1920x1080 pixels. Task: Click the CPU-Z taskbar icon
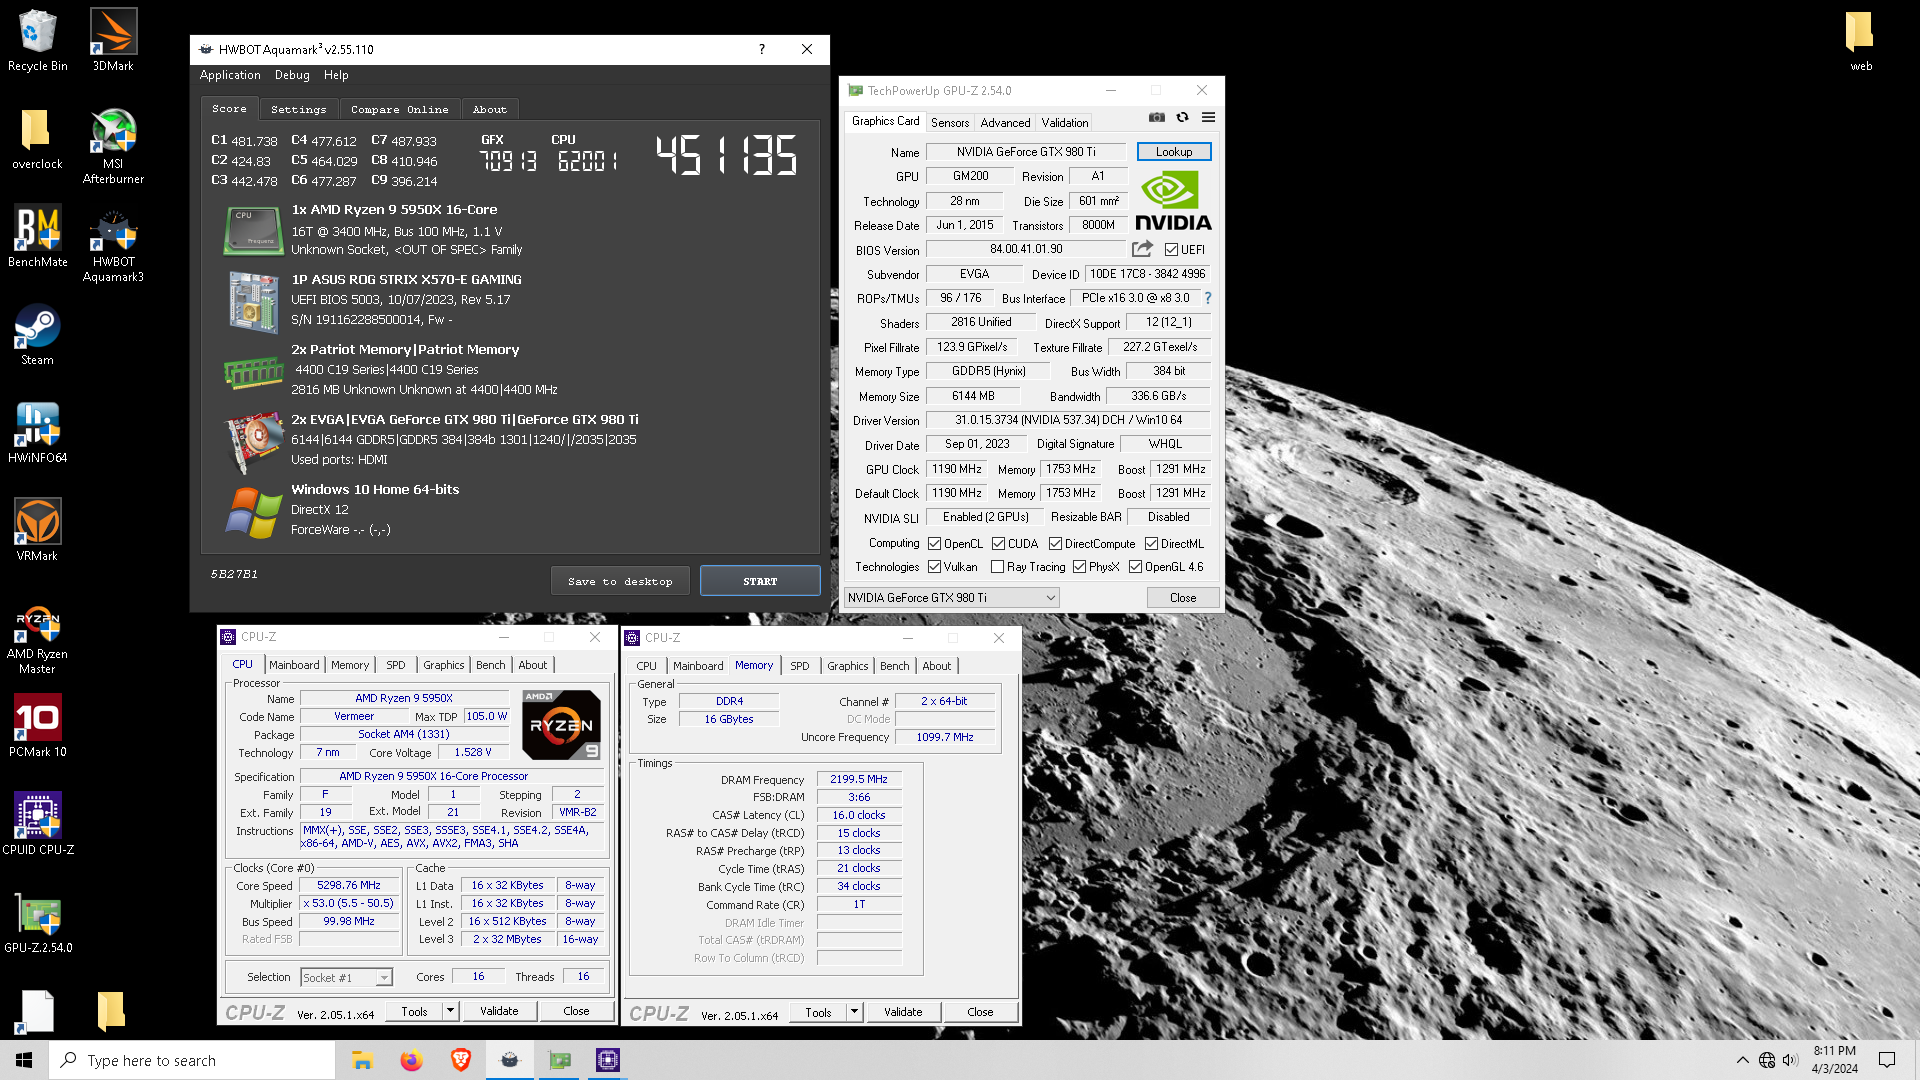[608, 1060]
